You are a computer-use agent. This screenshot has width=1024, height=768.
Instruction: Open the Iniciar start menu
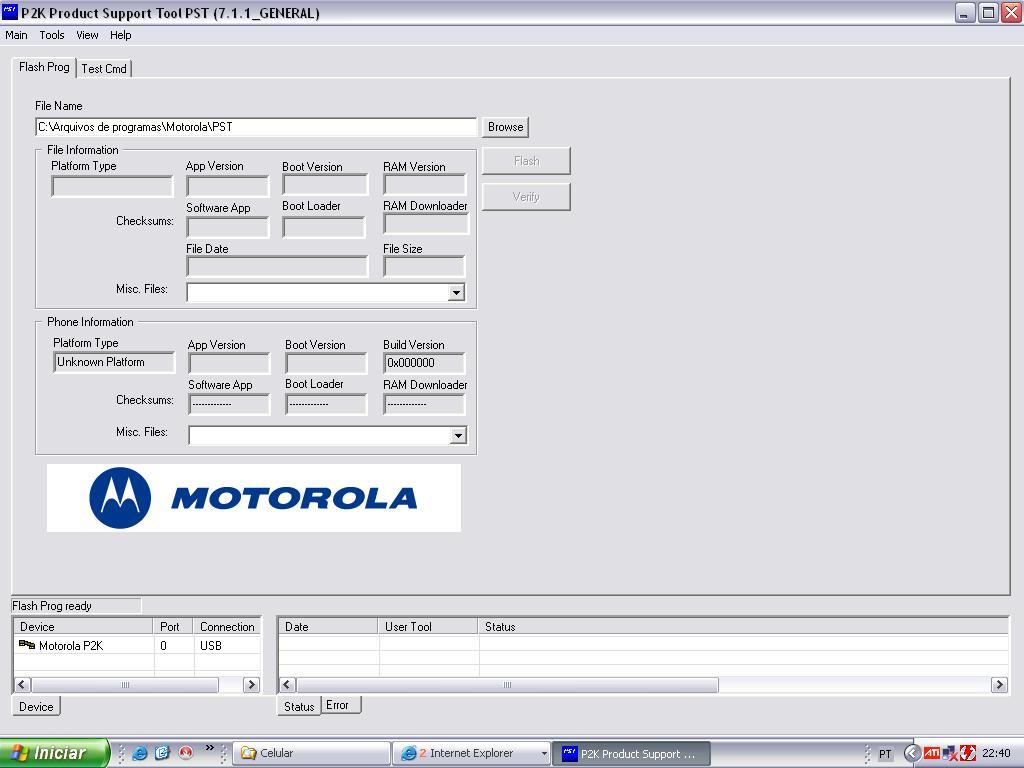(x=55, y=753)
